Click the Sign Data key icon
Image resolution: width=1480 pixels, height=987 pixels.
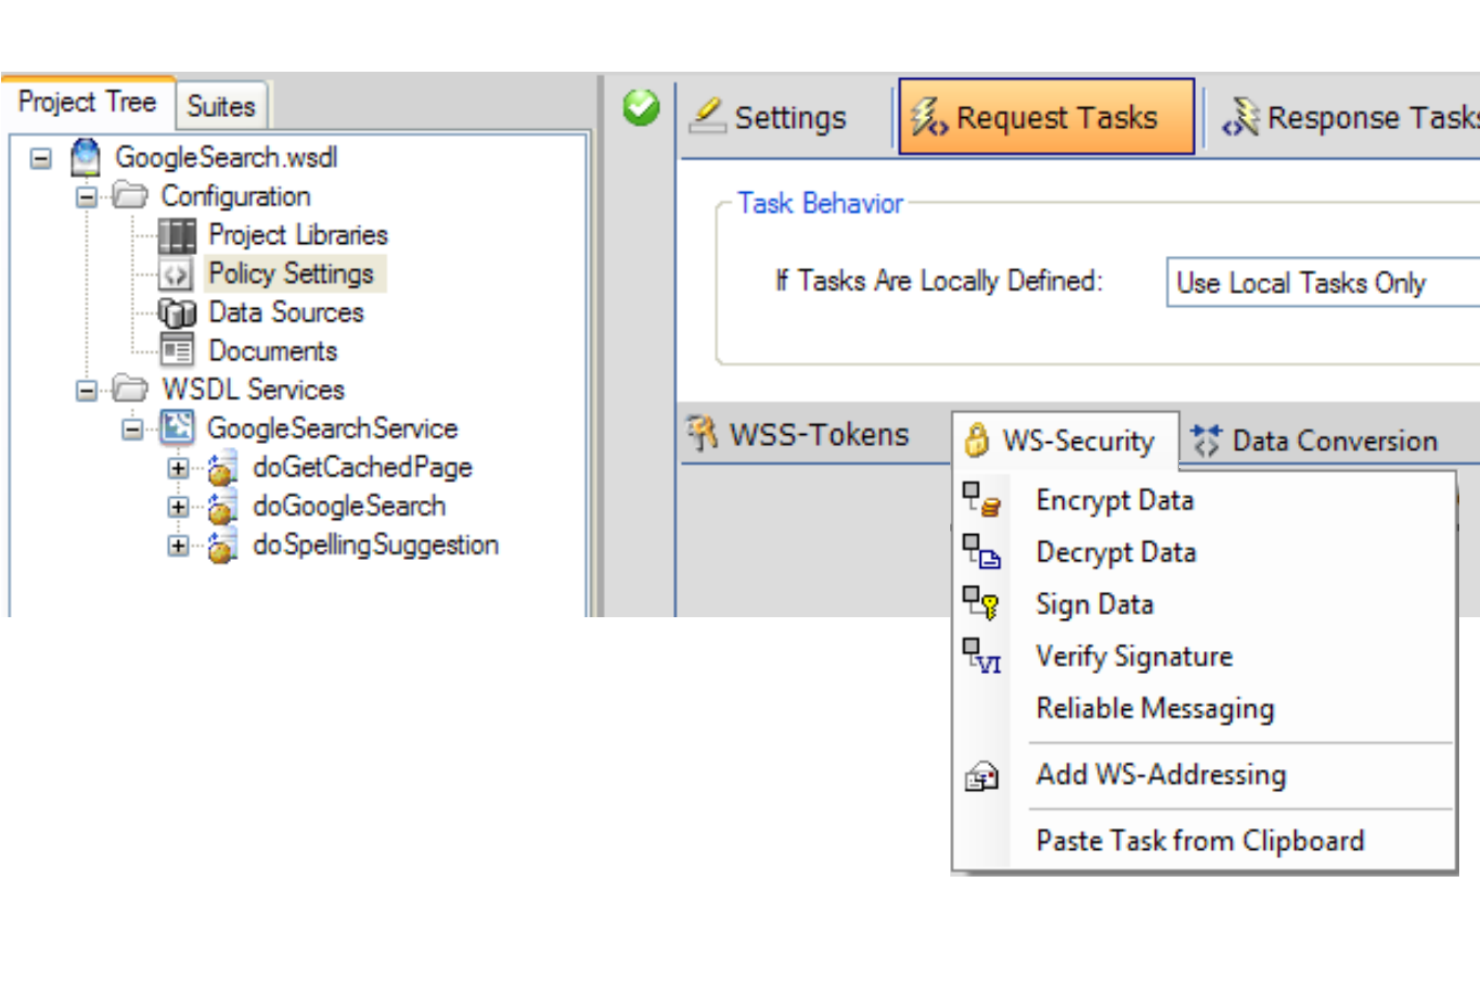(x=981, y=603)
